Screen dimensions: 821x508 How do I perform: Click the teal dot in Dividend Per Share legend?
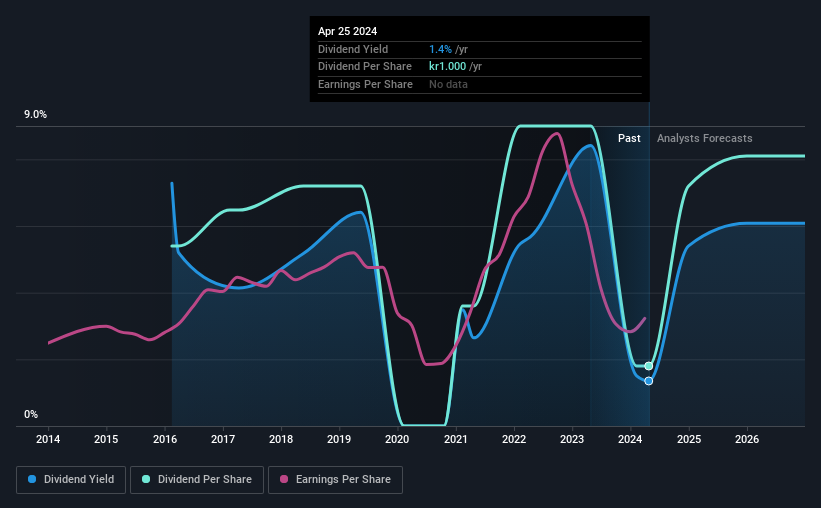(x=146, y=479)
